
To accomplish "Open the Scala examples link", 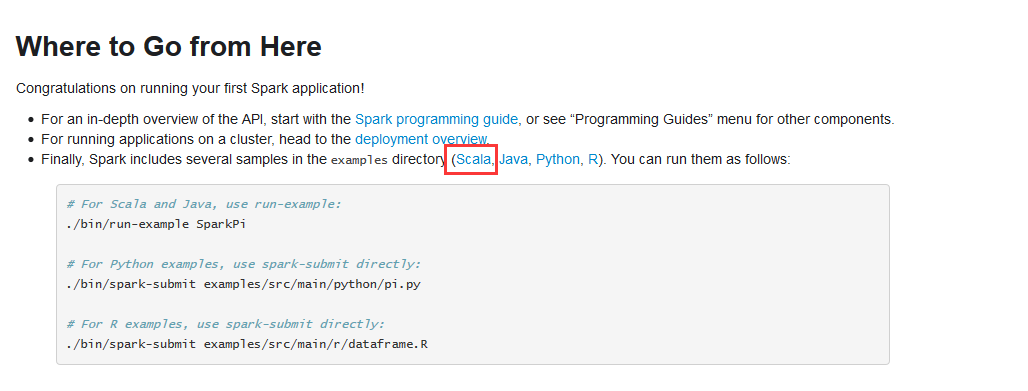I will [473, 159].
